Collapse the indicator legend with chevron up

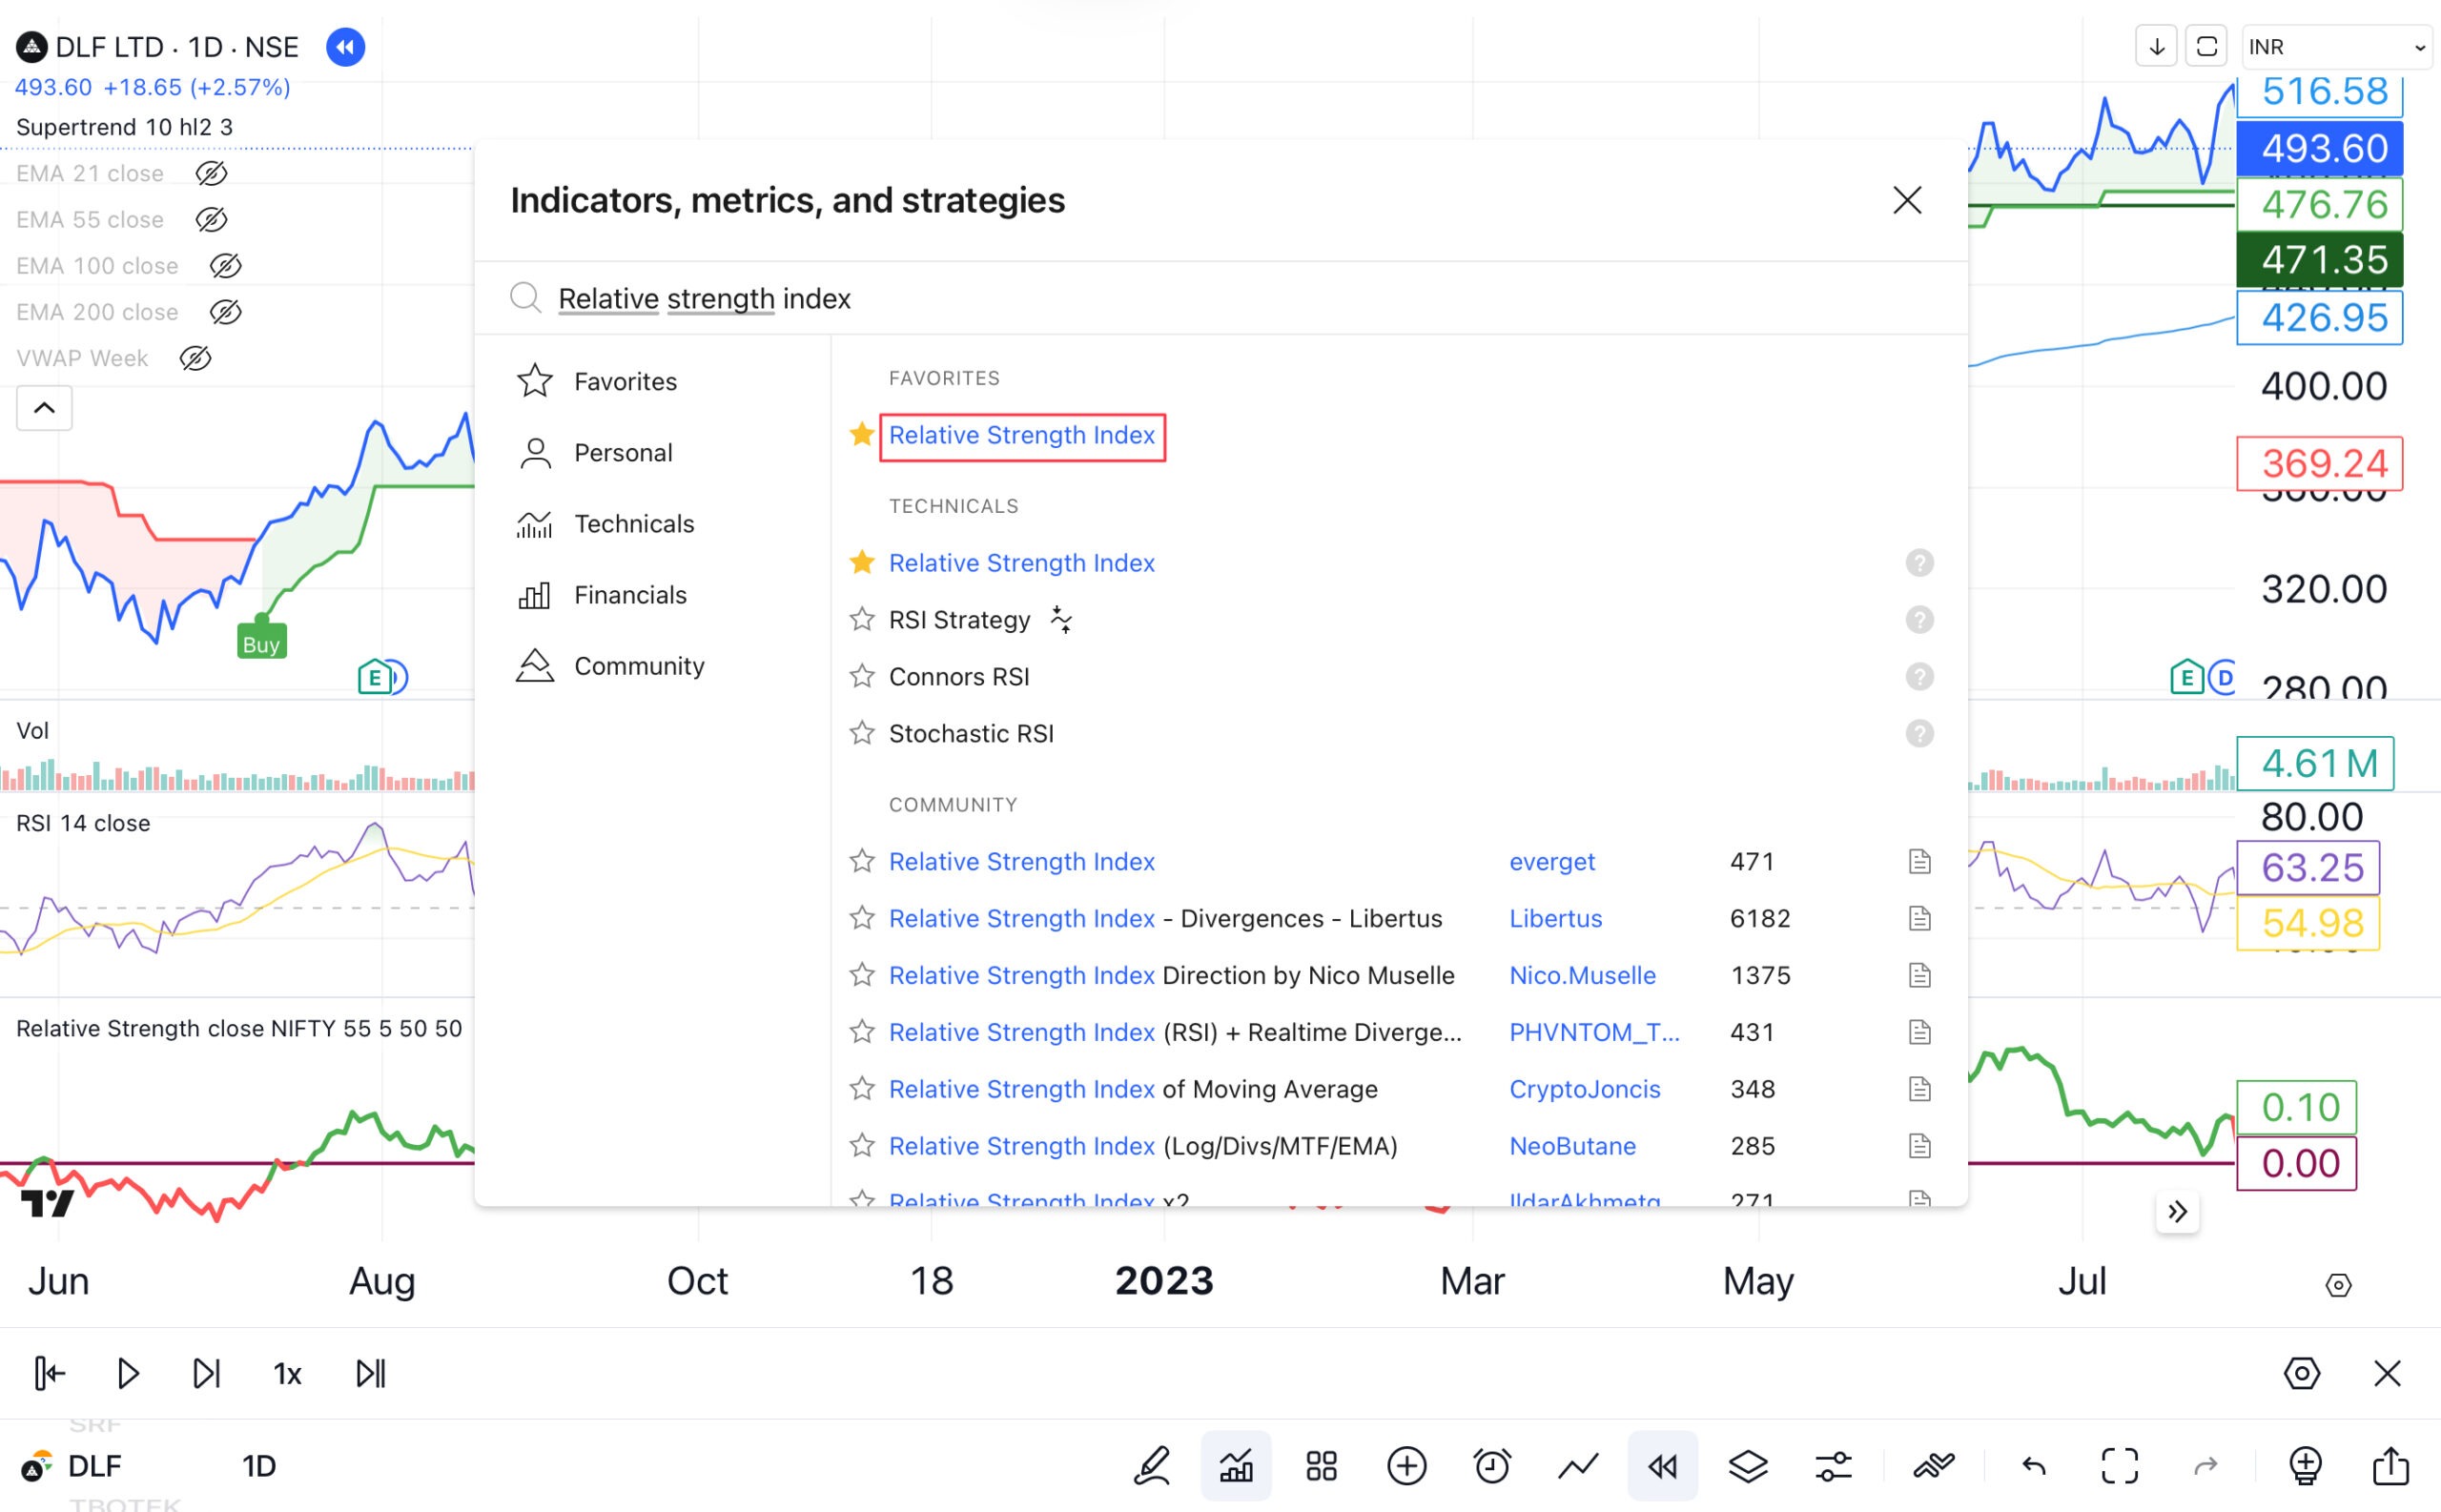pos(44,408)
